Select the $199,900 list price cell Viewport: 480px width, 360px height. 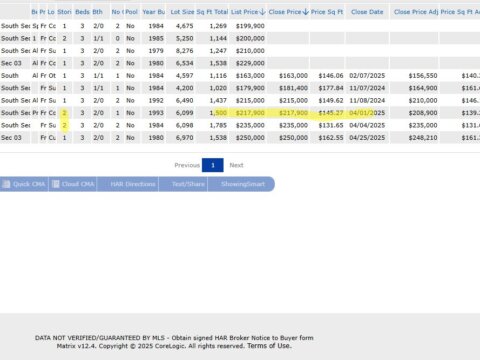(250, 26)
